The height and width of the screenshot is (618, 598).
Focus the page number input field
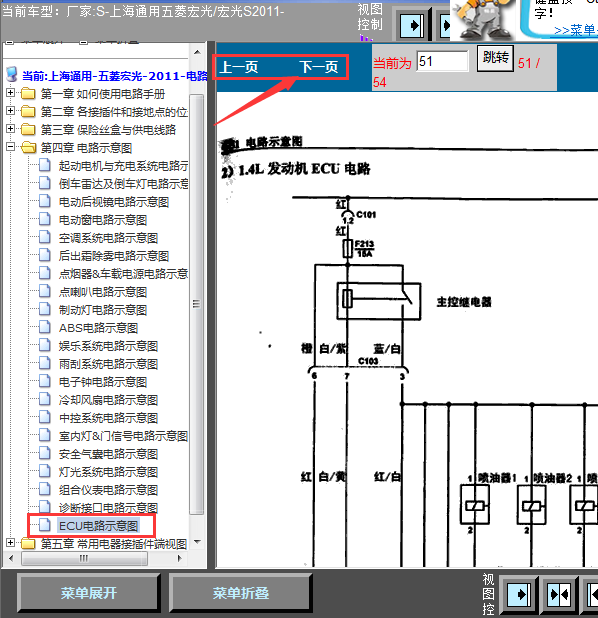(x=442, y=61)
